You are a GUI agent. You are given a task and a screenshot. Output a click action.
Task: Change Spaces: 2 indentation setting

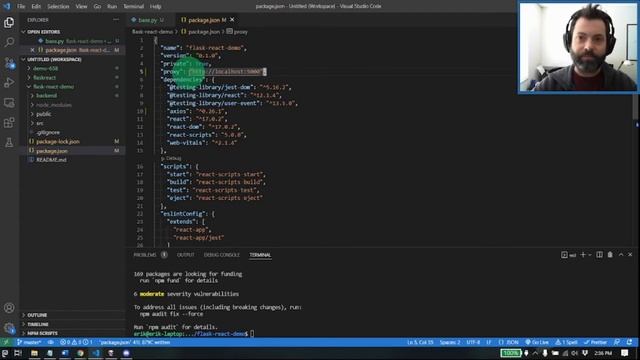tap(450, 342)
